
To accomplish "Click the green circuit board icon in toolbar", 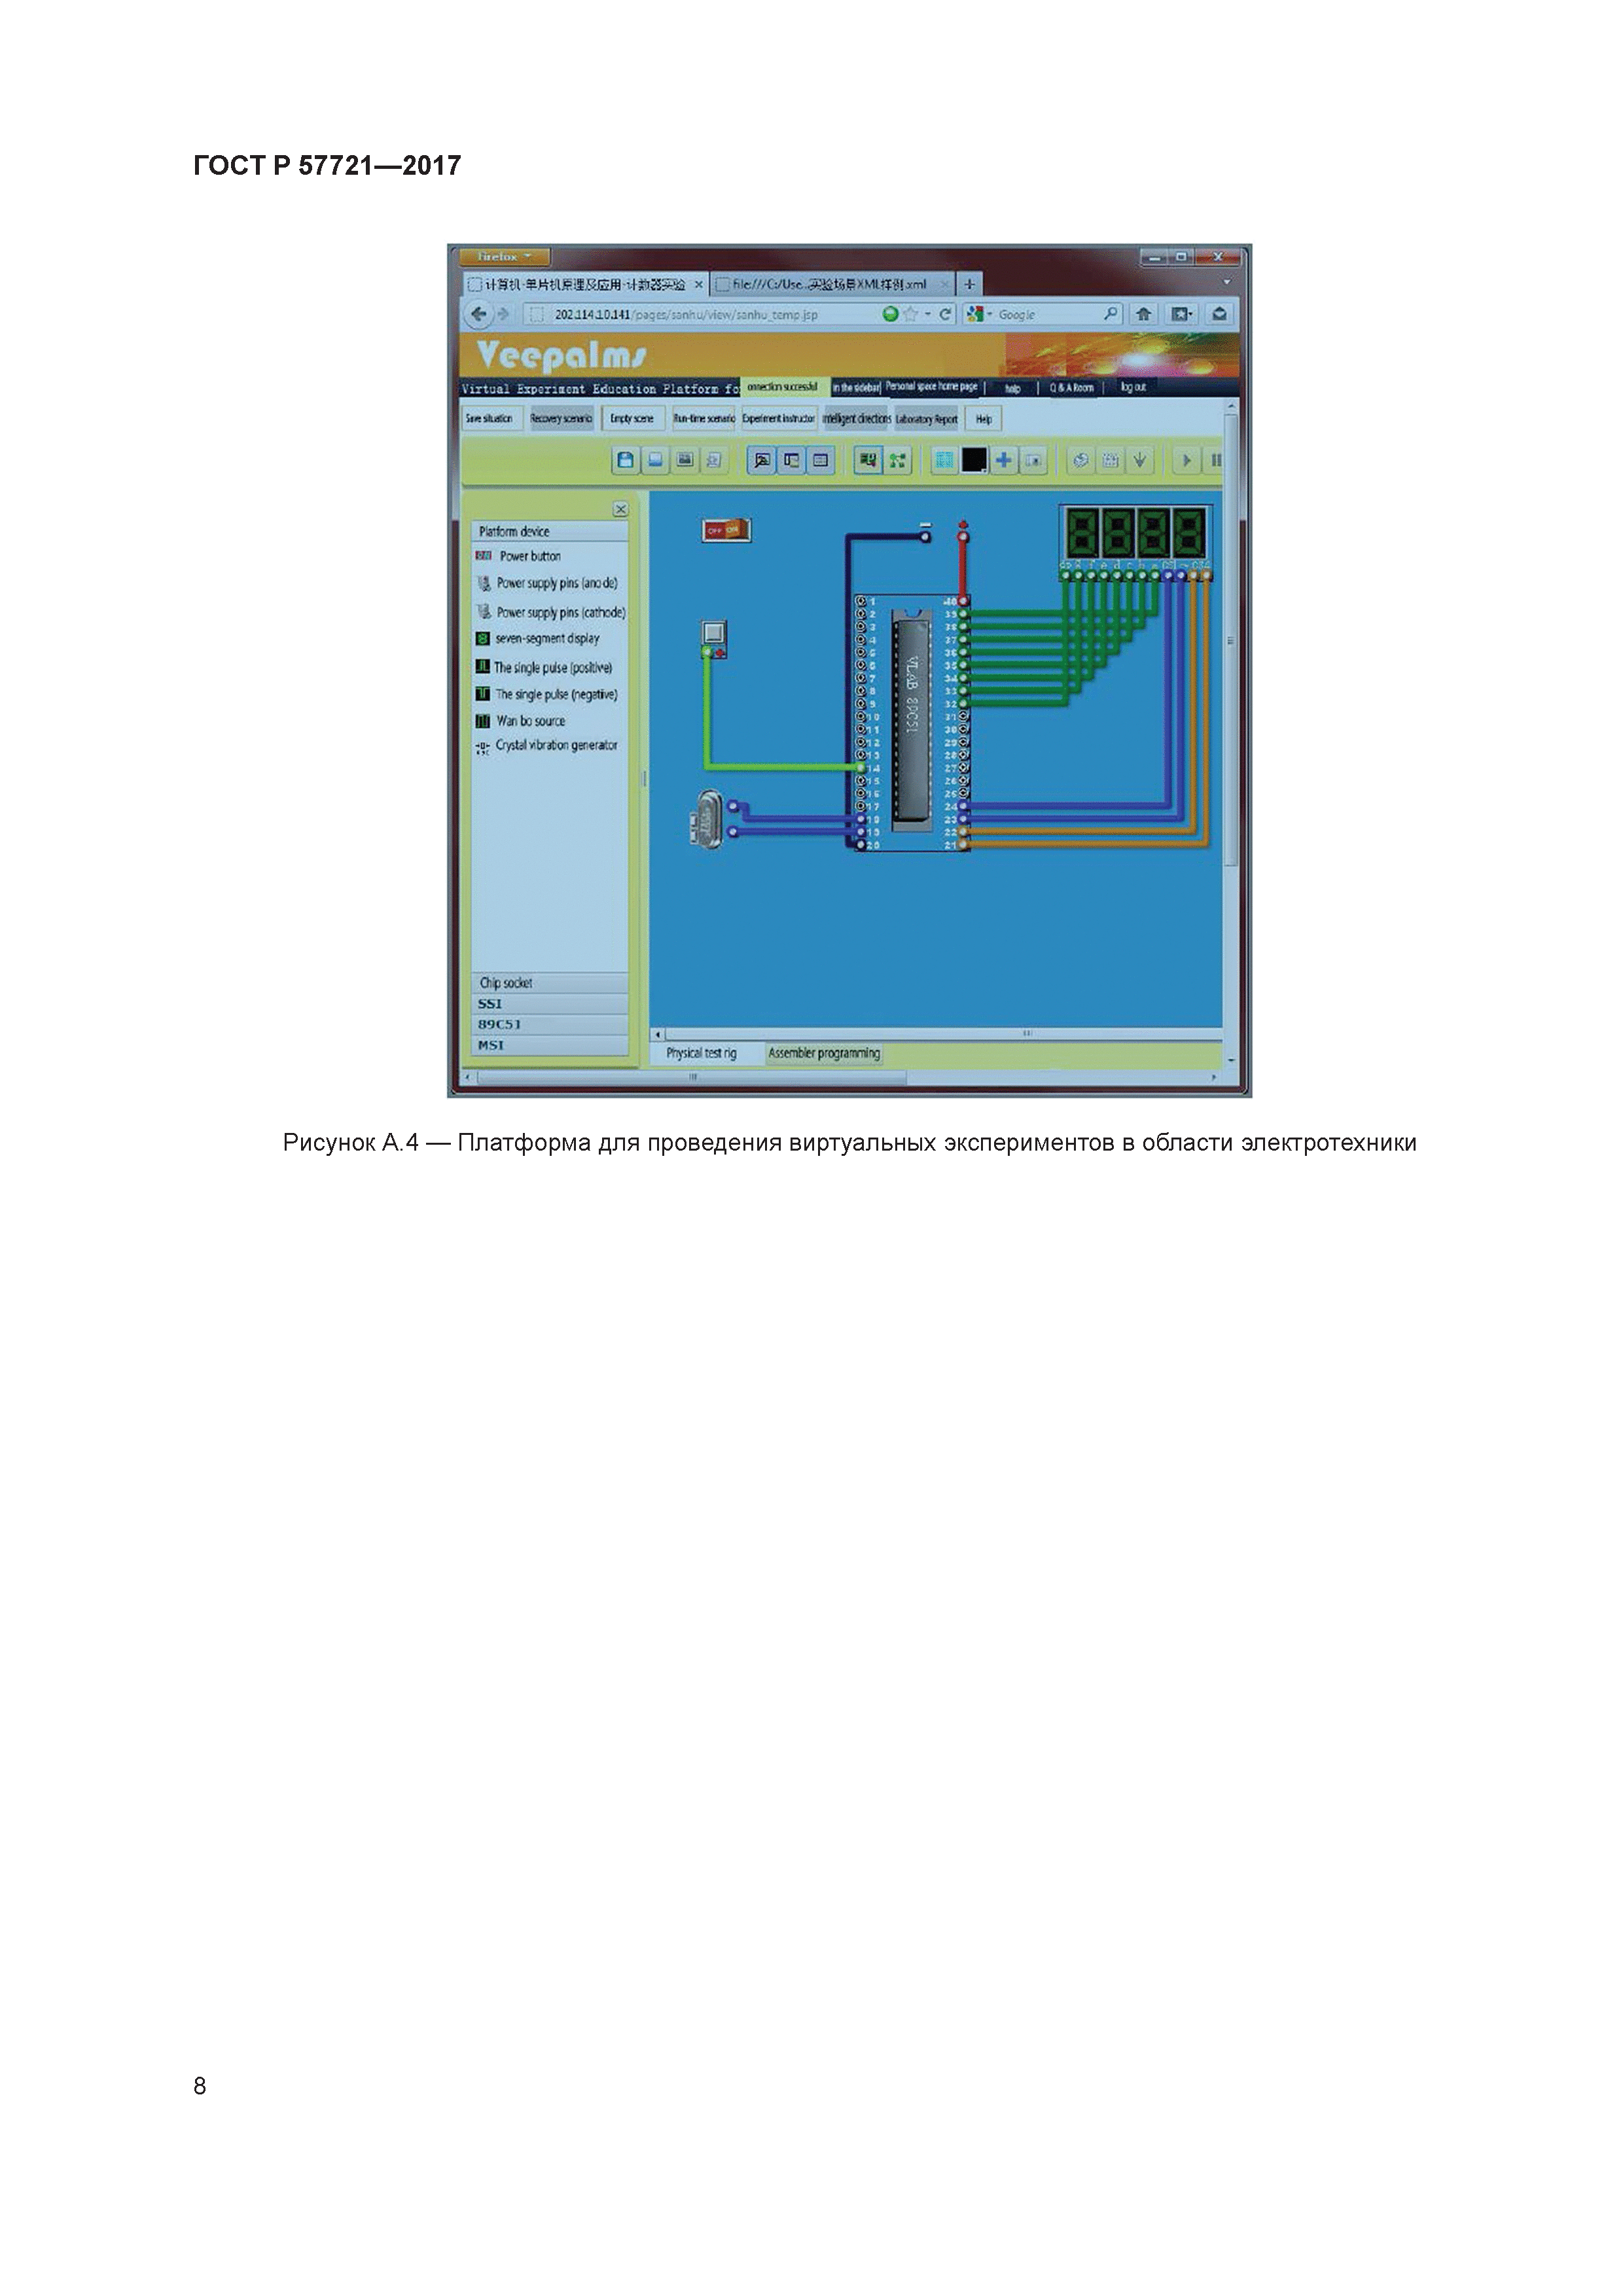I will coord(868,460).
